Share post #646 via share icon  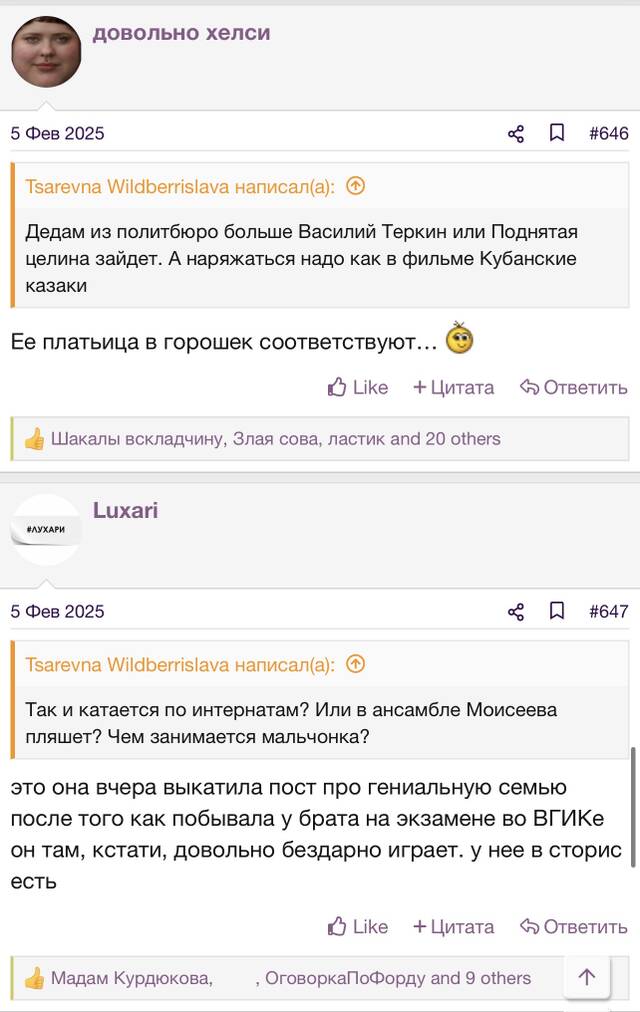pyautogui.click(x=515, y=134)
